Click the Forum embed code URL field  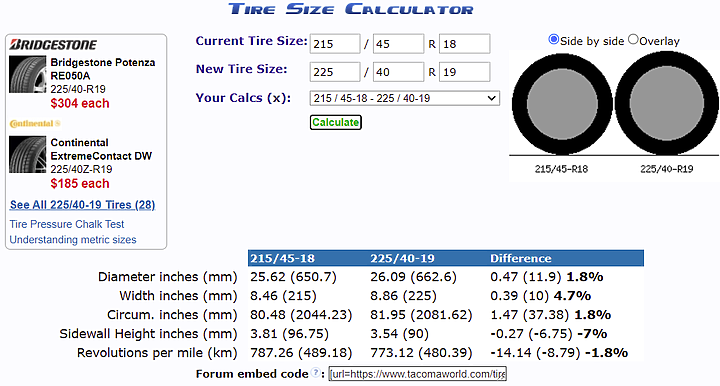coord(418,374)
